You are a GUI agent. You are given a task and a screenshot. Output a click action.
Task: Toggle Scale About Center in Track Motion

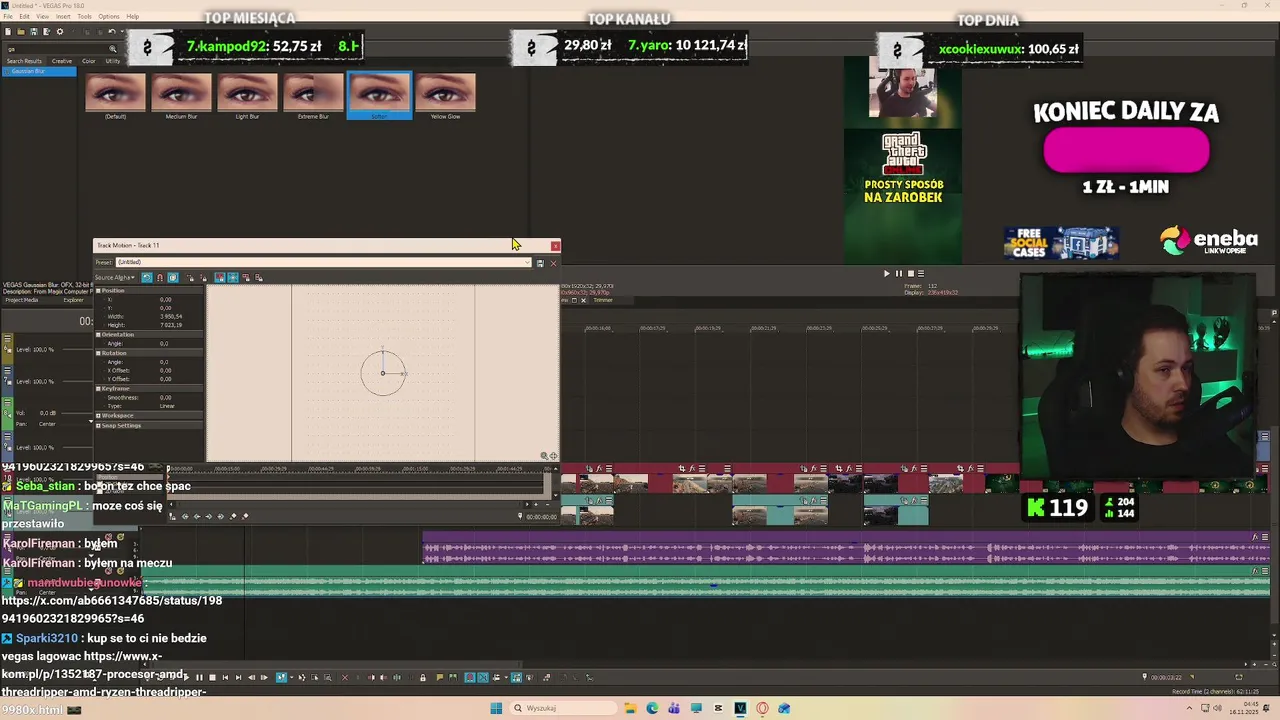(233, 277)
